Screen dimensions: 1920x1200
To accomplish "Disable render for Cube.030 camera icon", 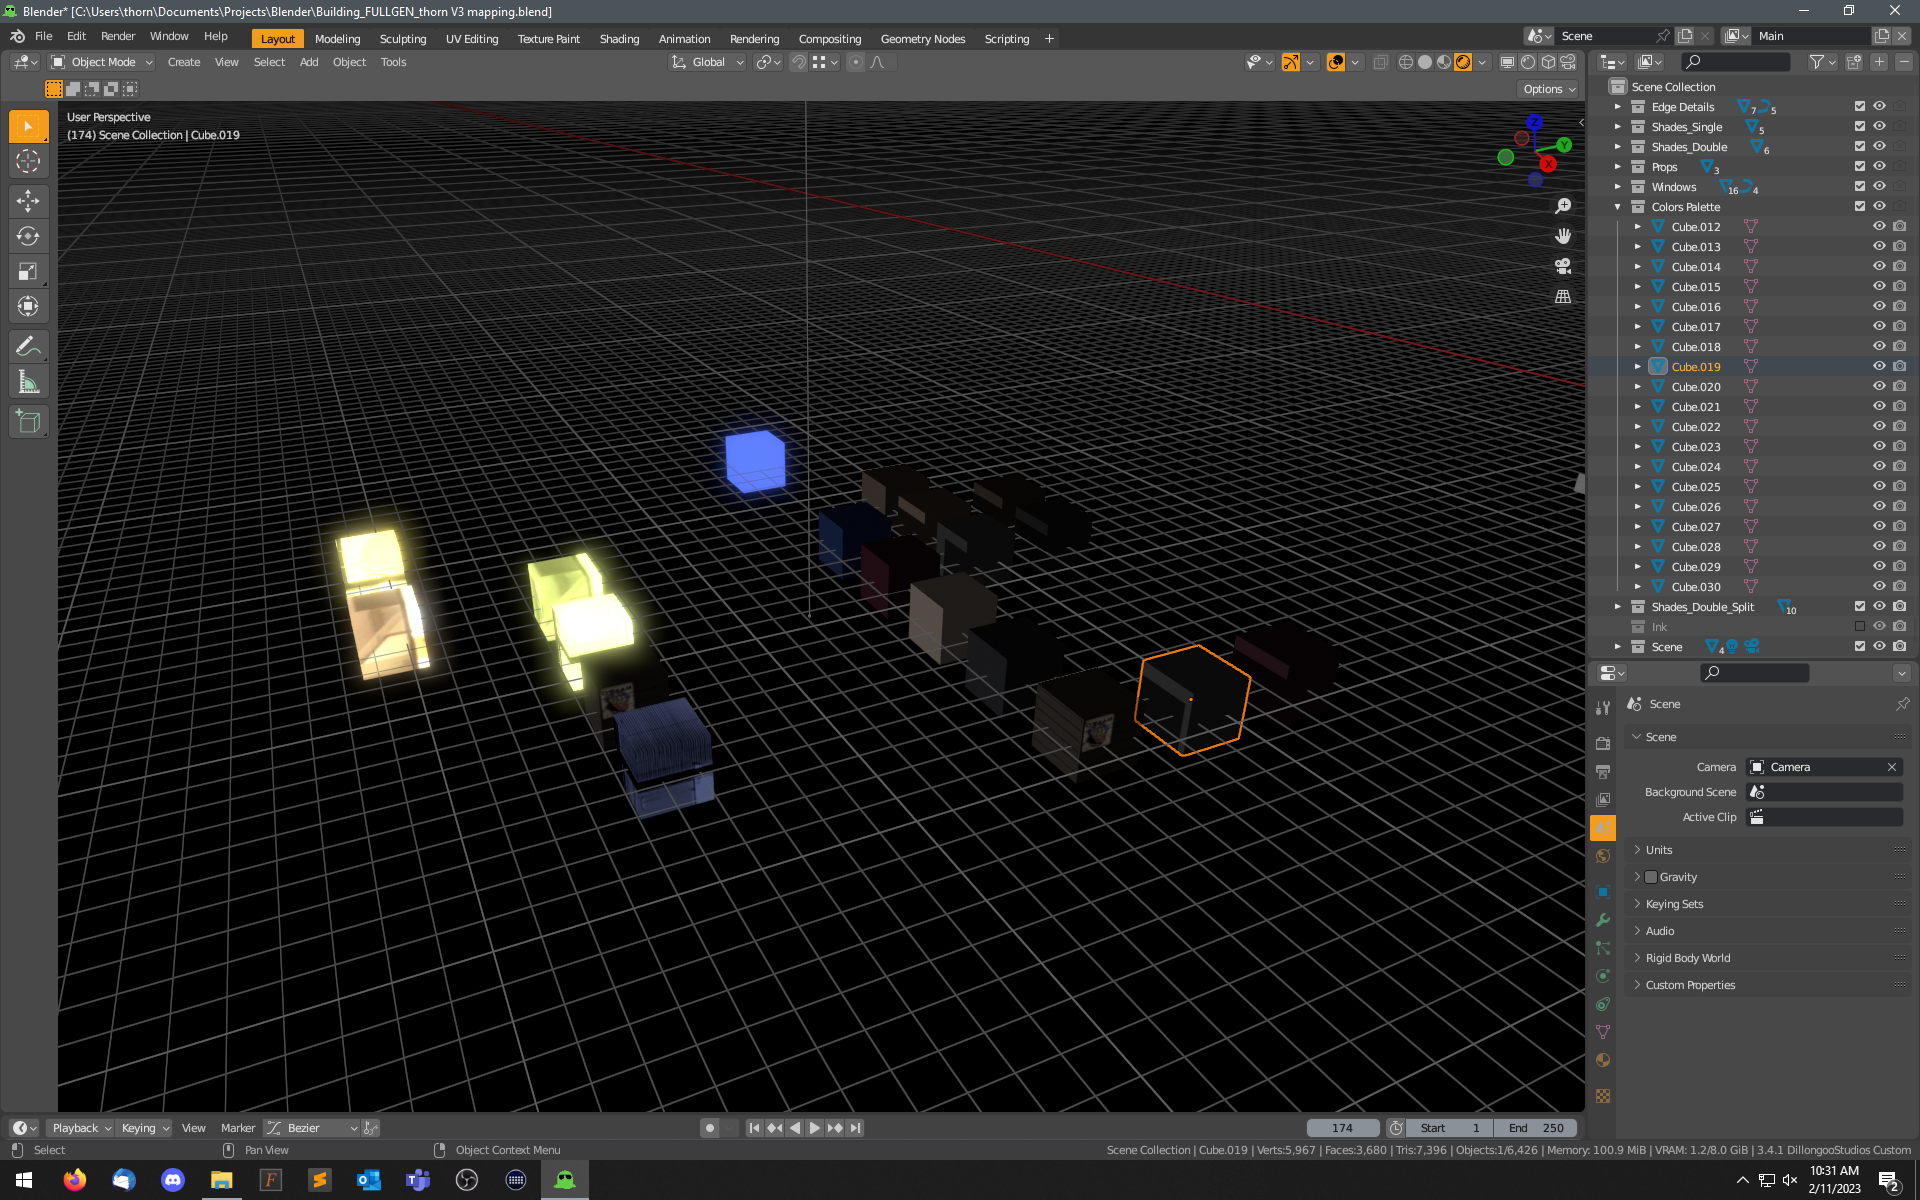I will coord(1899,587).
